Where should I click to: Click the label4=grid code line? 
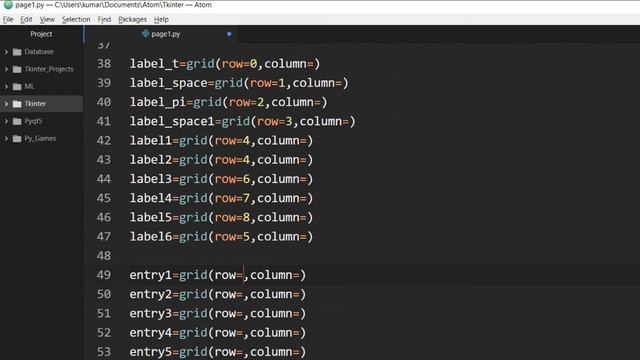click(221, 198)
